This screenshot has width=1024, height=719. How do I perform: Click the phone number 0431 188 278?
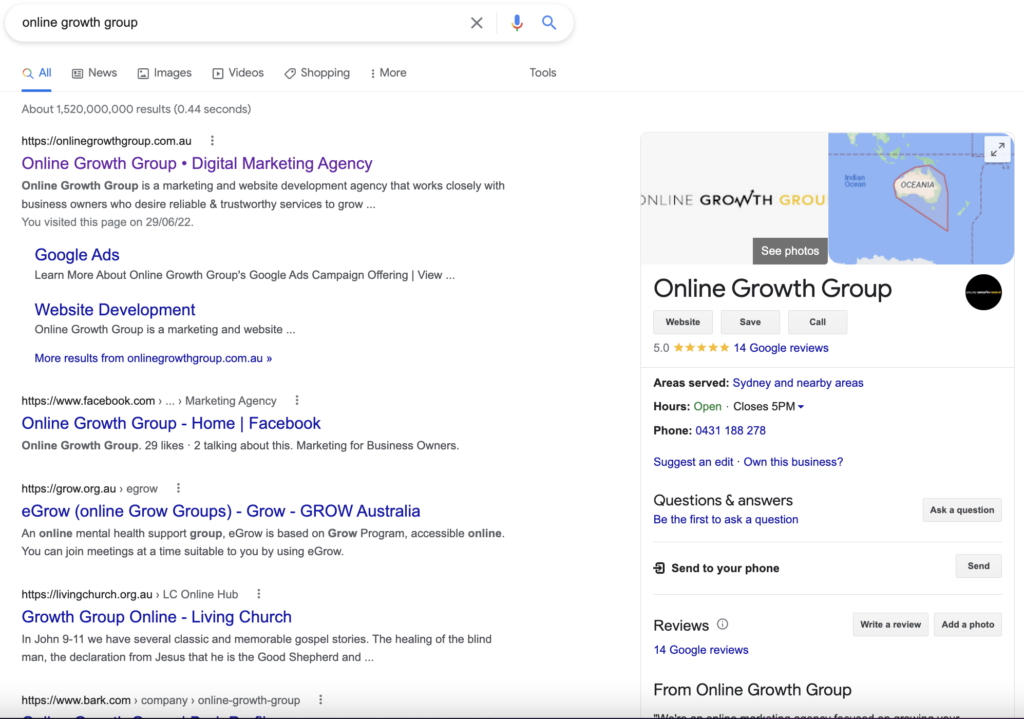(730, 430)
